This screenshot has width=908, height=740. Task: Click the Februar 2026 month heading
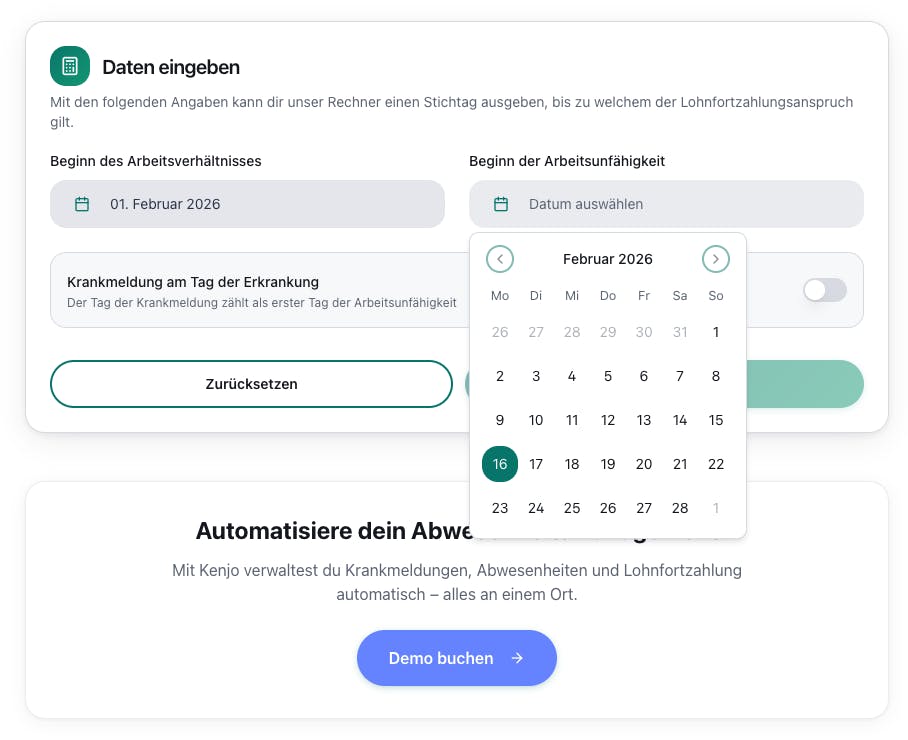click(608, 259)
